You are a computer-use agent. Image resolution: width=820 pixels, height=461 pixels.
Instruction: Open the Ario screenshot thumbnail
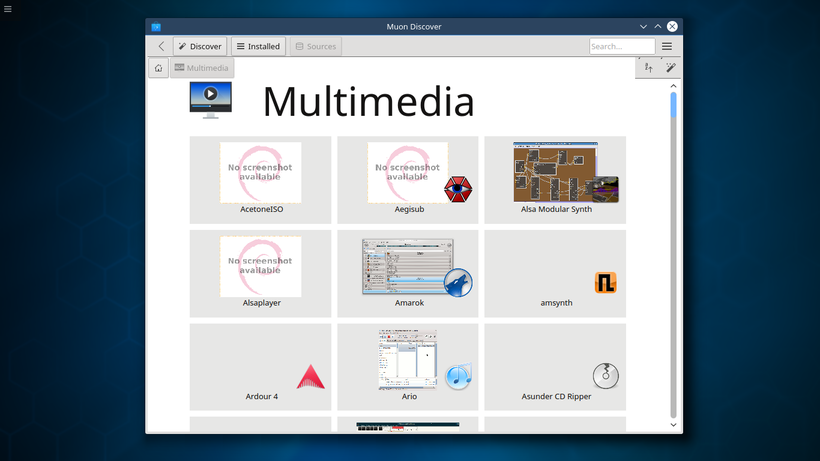408,360
